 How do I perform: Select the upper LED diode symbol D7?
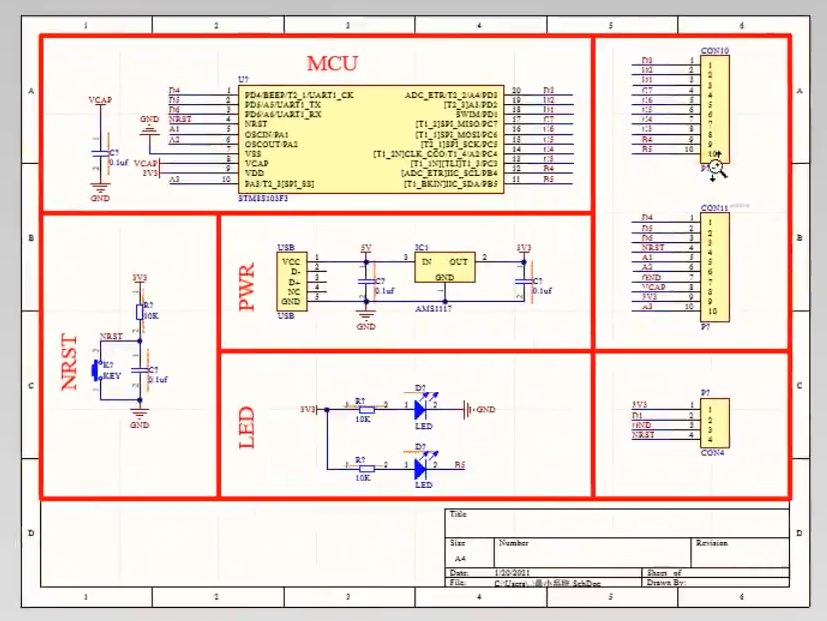pos(420,408)
